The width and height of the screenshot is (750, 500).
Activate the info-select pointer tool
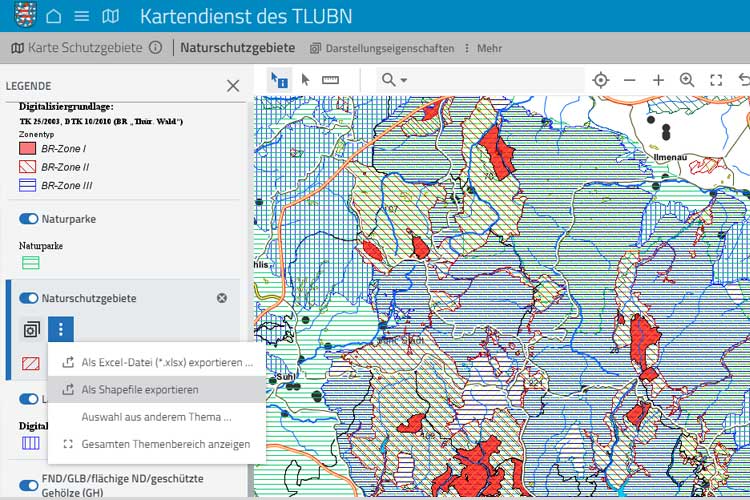[279, 80]
